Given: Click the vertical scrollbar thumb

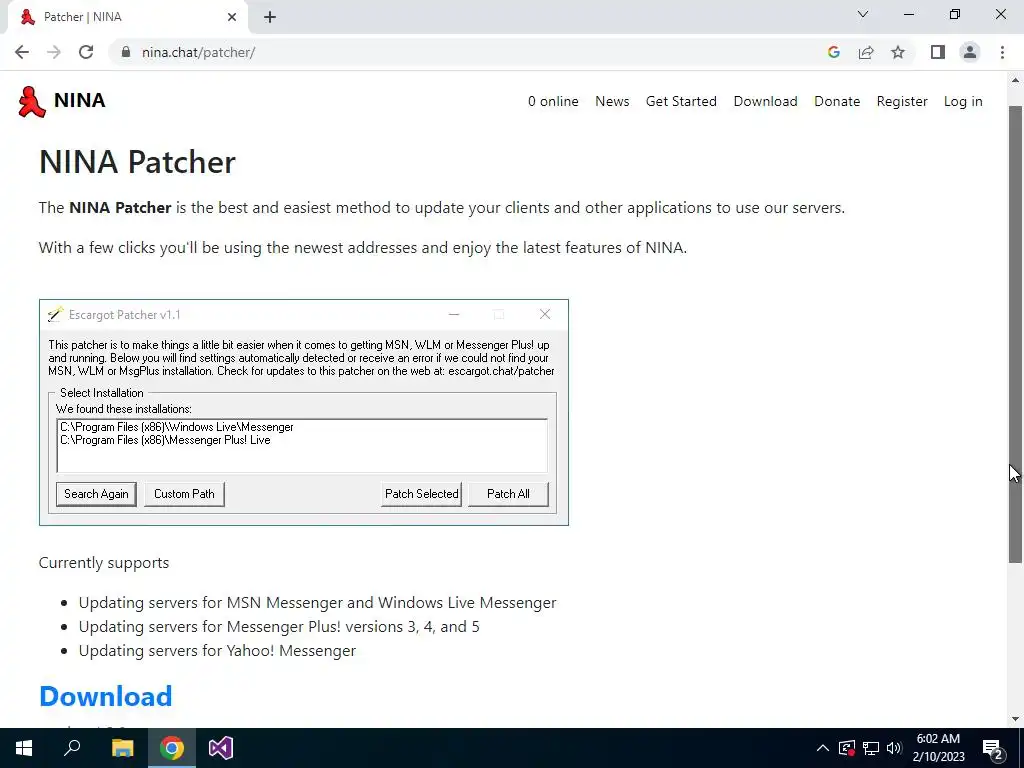Looking at the screenshot, I should pos(1015,334).
